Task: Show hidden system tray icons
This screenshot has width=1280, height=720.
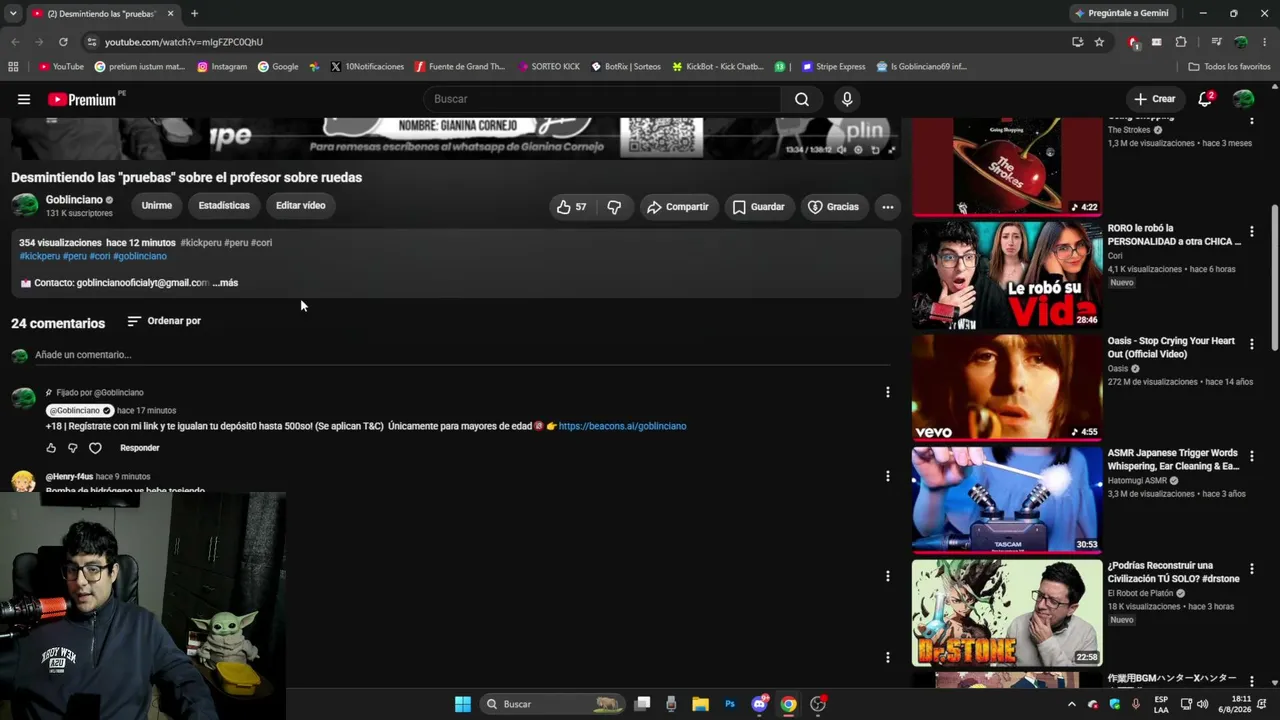Action: coord(1072,704)
